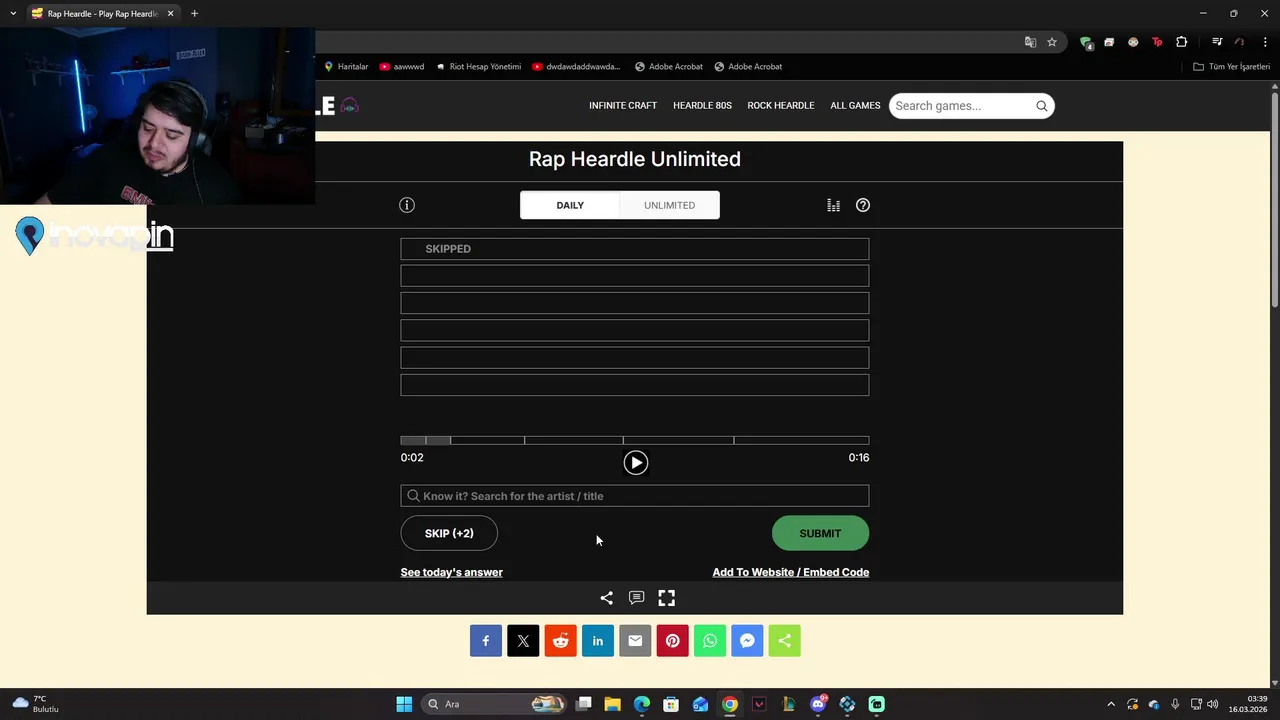Share on Messenger
1280x720 pixels.
coord(747,641)
